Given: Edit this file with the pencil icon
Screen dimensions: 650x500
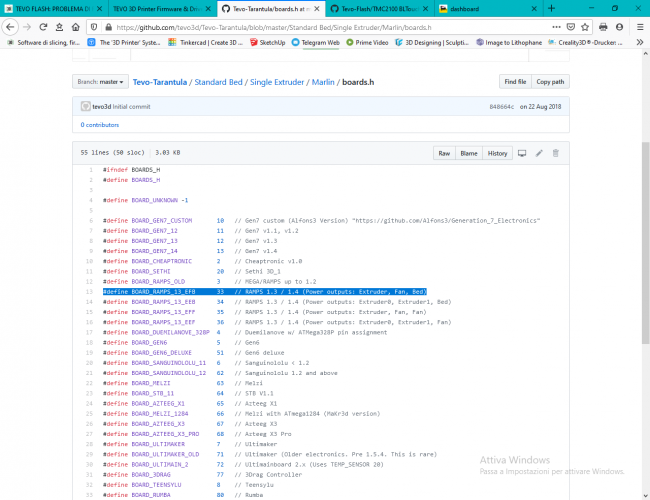Looking at the screenshot, I should [x=539, y=153].
